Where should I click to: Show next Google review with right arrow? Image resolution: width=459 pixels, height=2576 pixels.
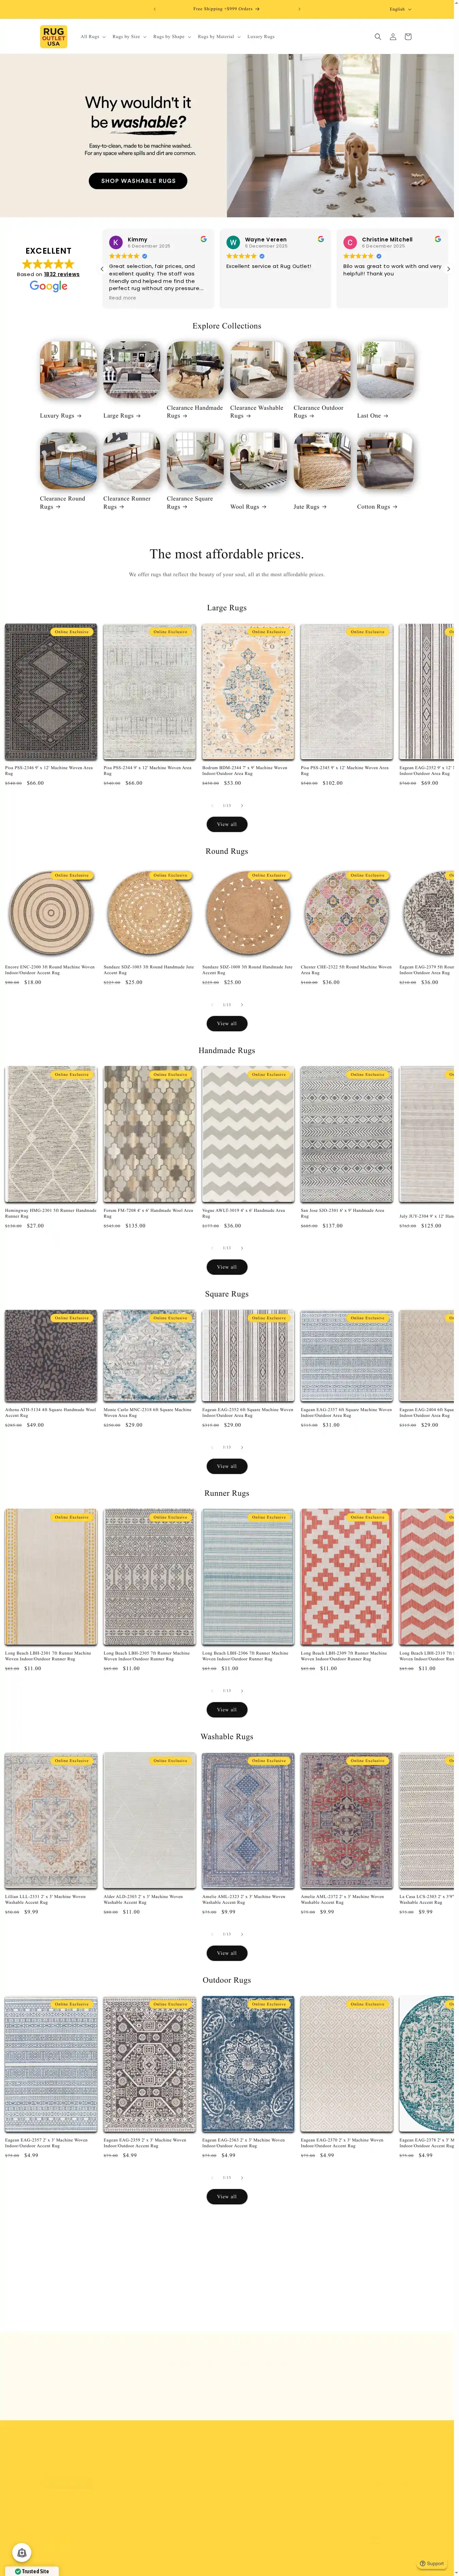coord(448,269)
